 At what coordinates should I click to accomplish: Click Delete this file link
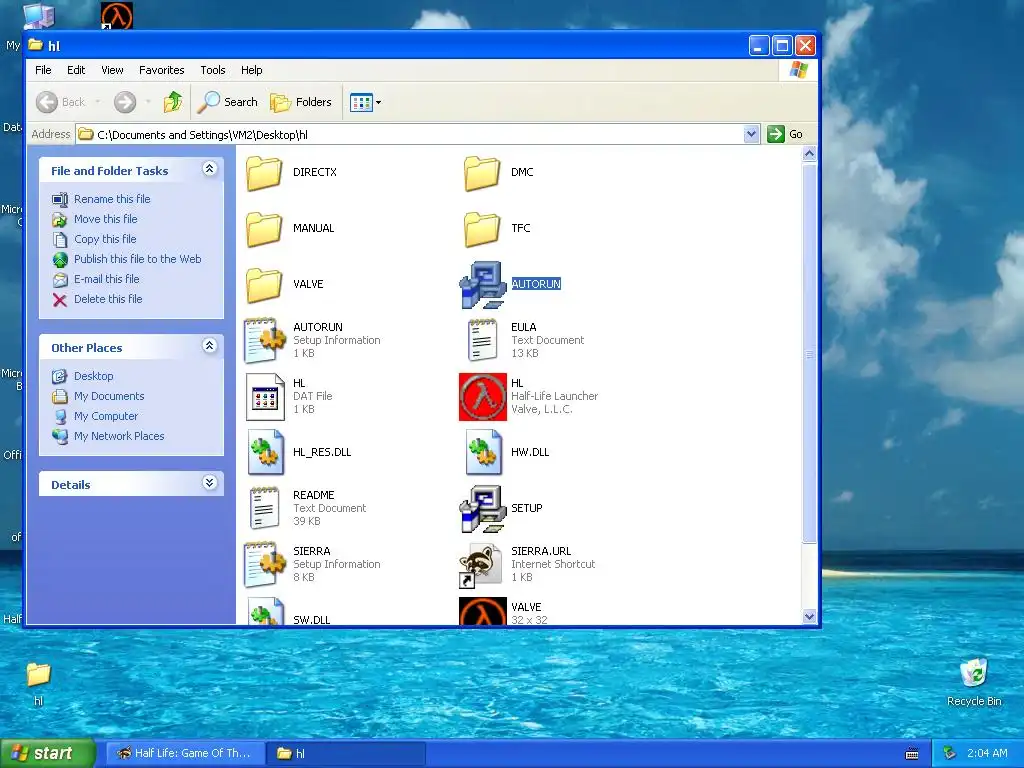[108, 299]
